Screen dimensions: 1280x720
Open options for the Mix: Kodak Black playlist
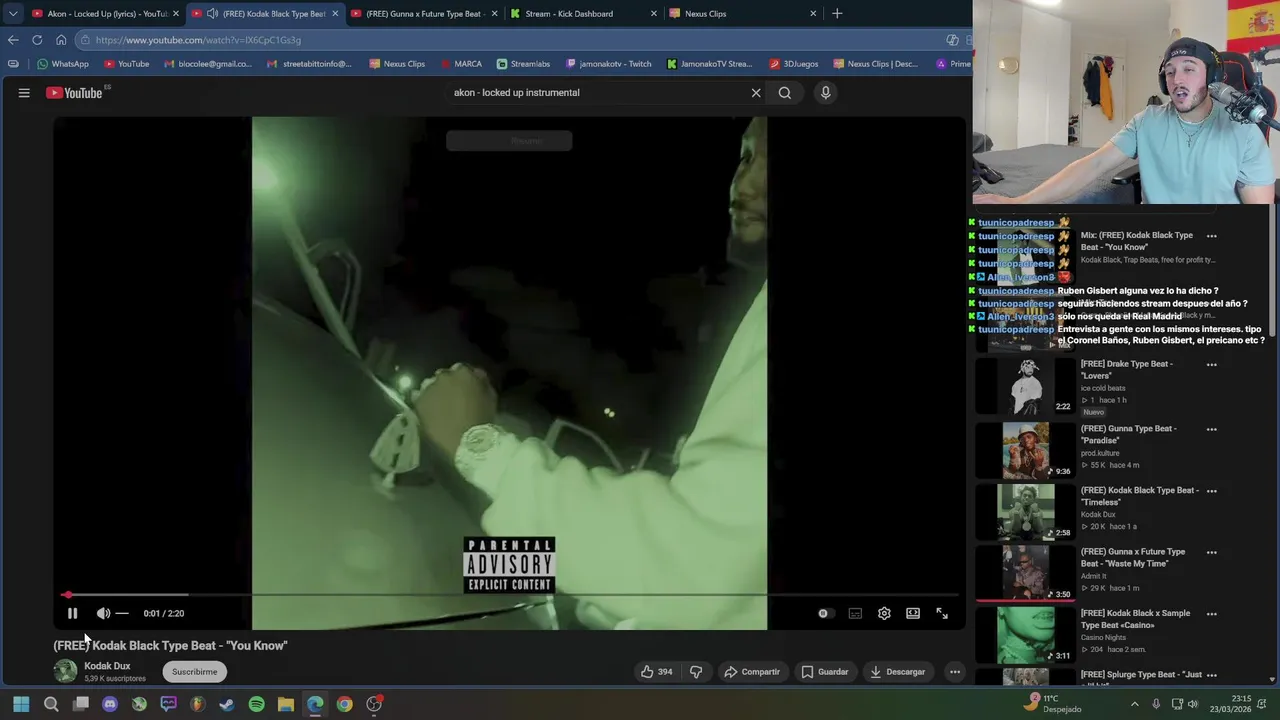(x=1211, y=237)
